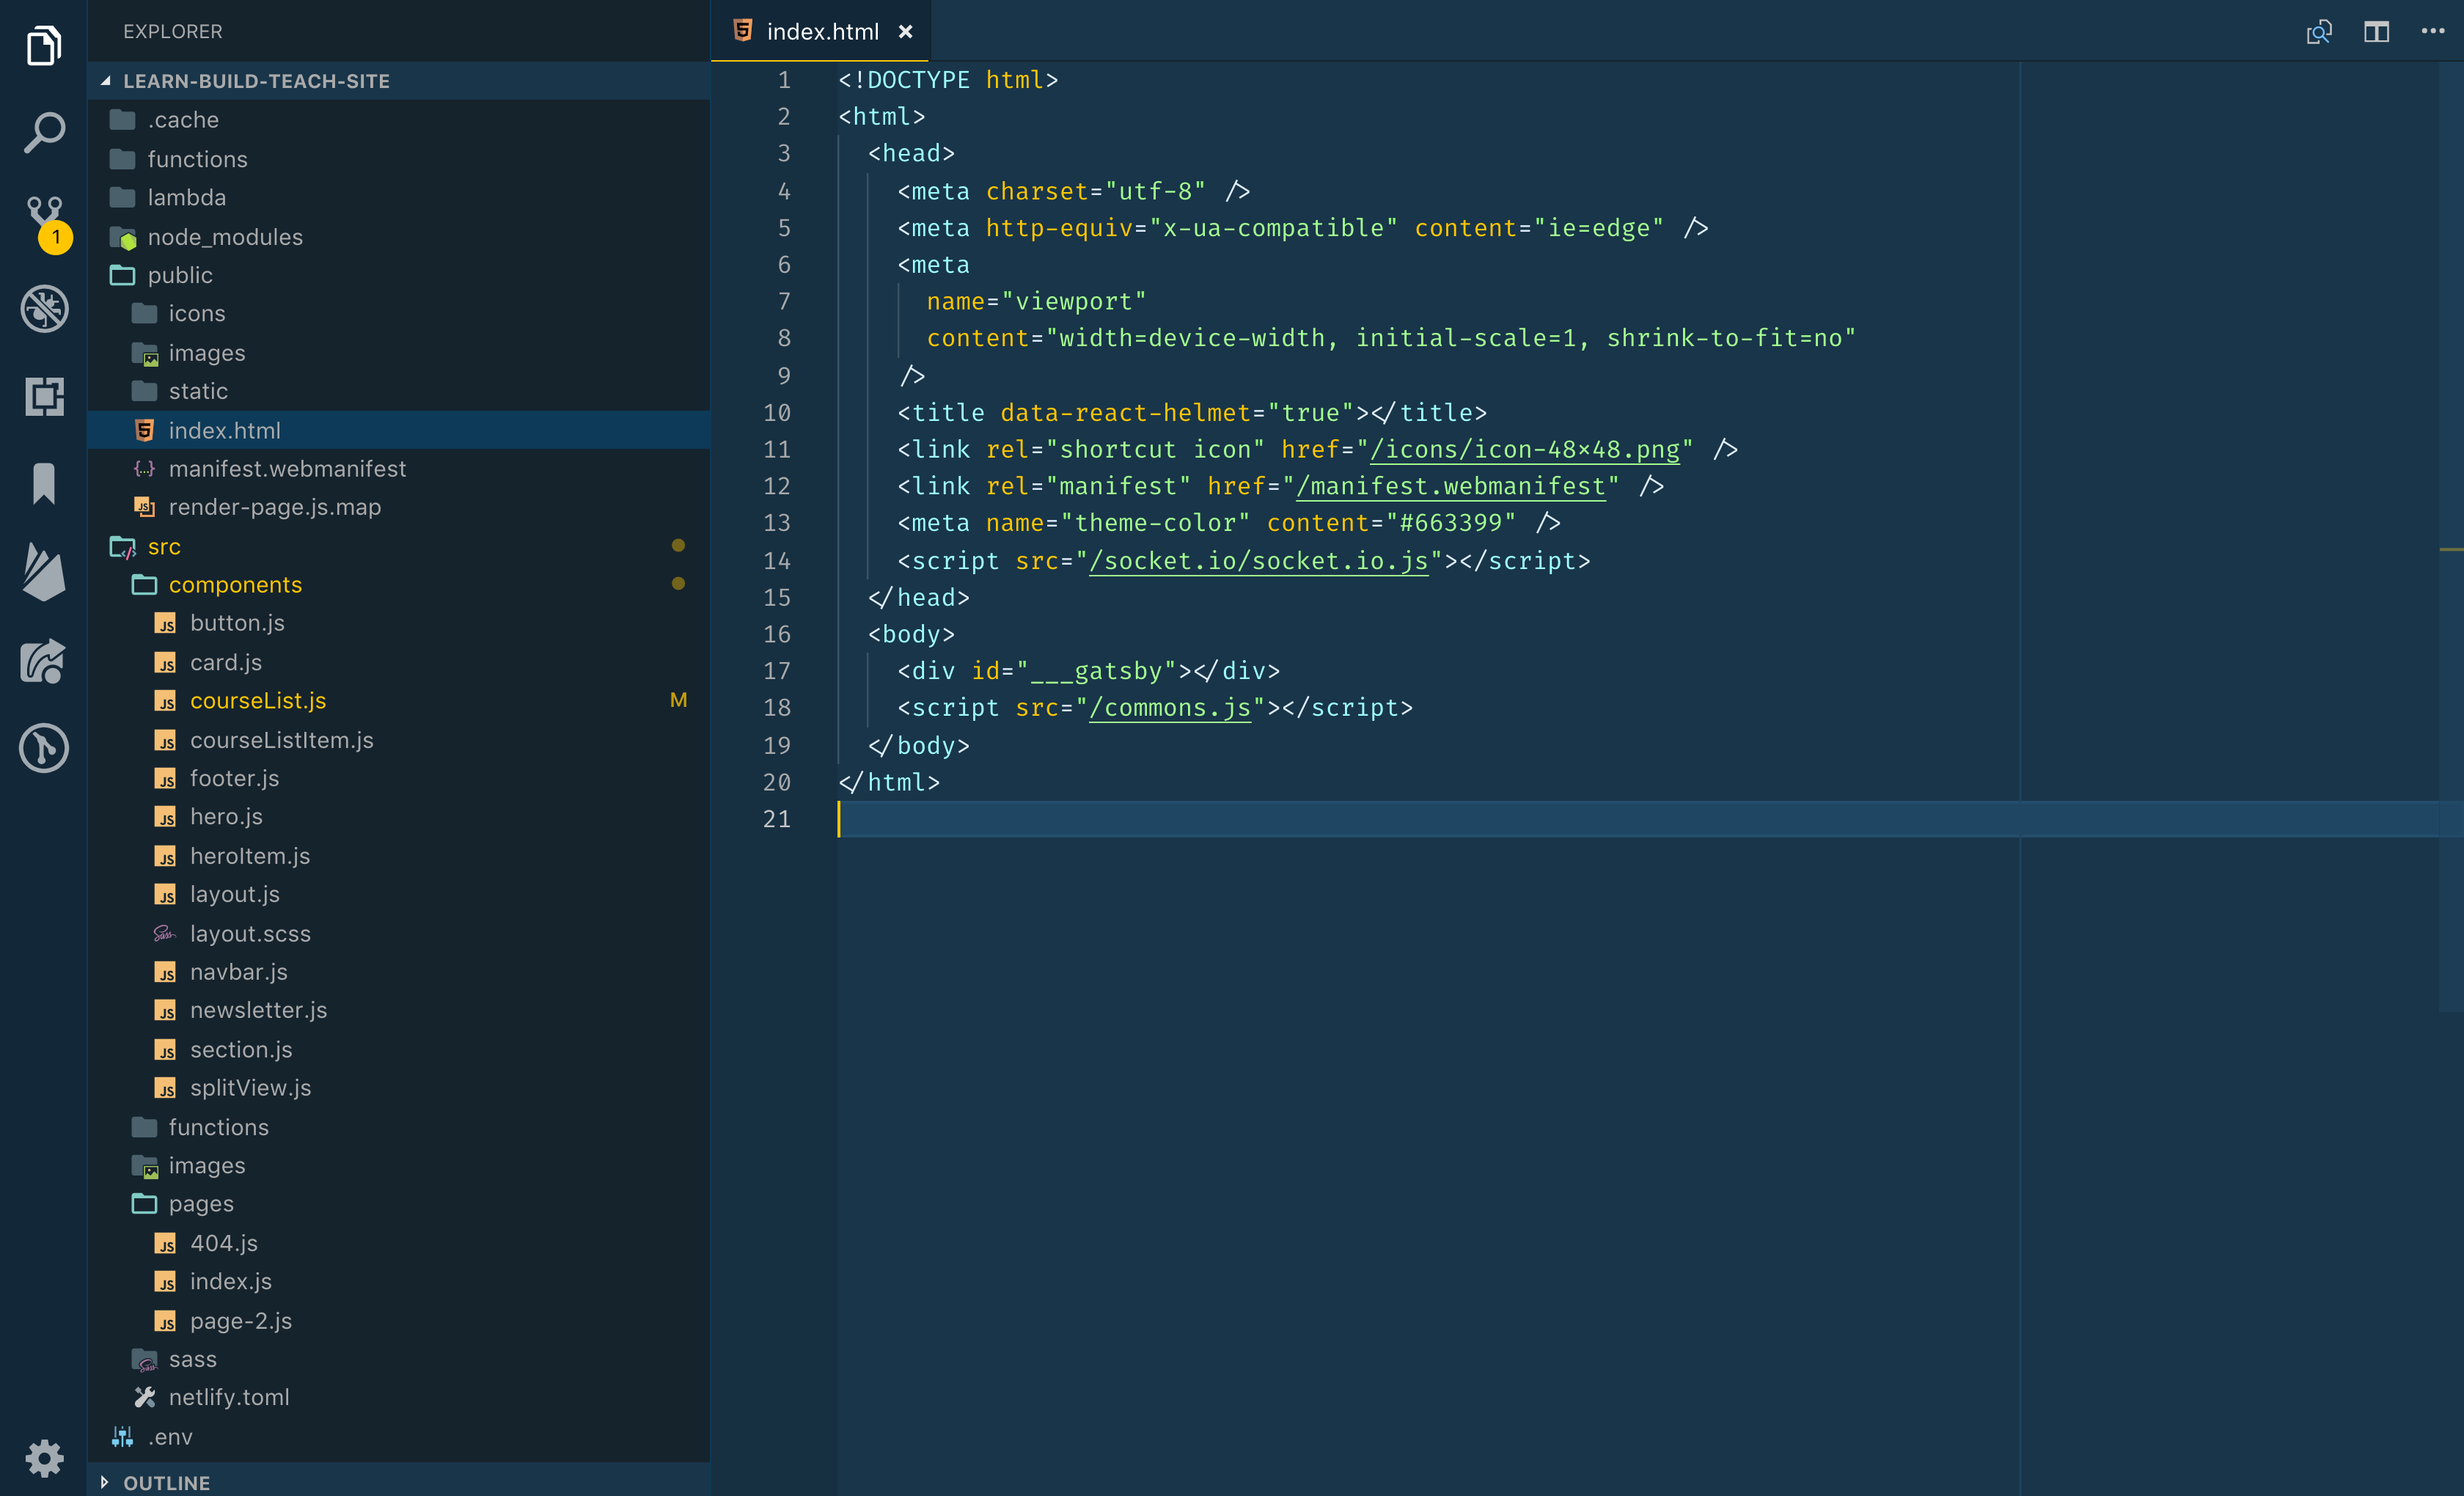Screen dimensions: 2464x1496
Task: Expand the public images folder
Action: click(x=399, y=353)
